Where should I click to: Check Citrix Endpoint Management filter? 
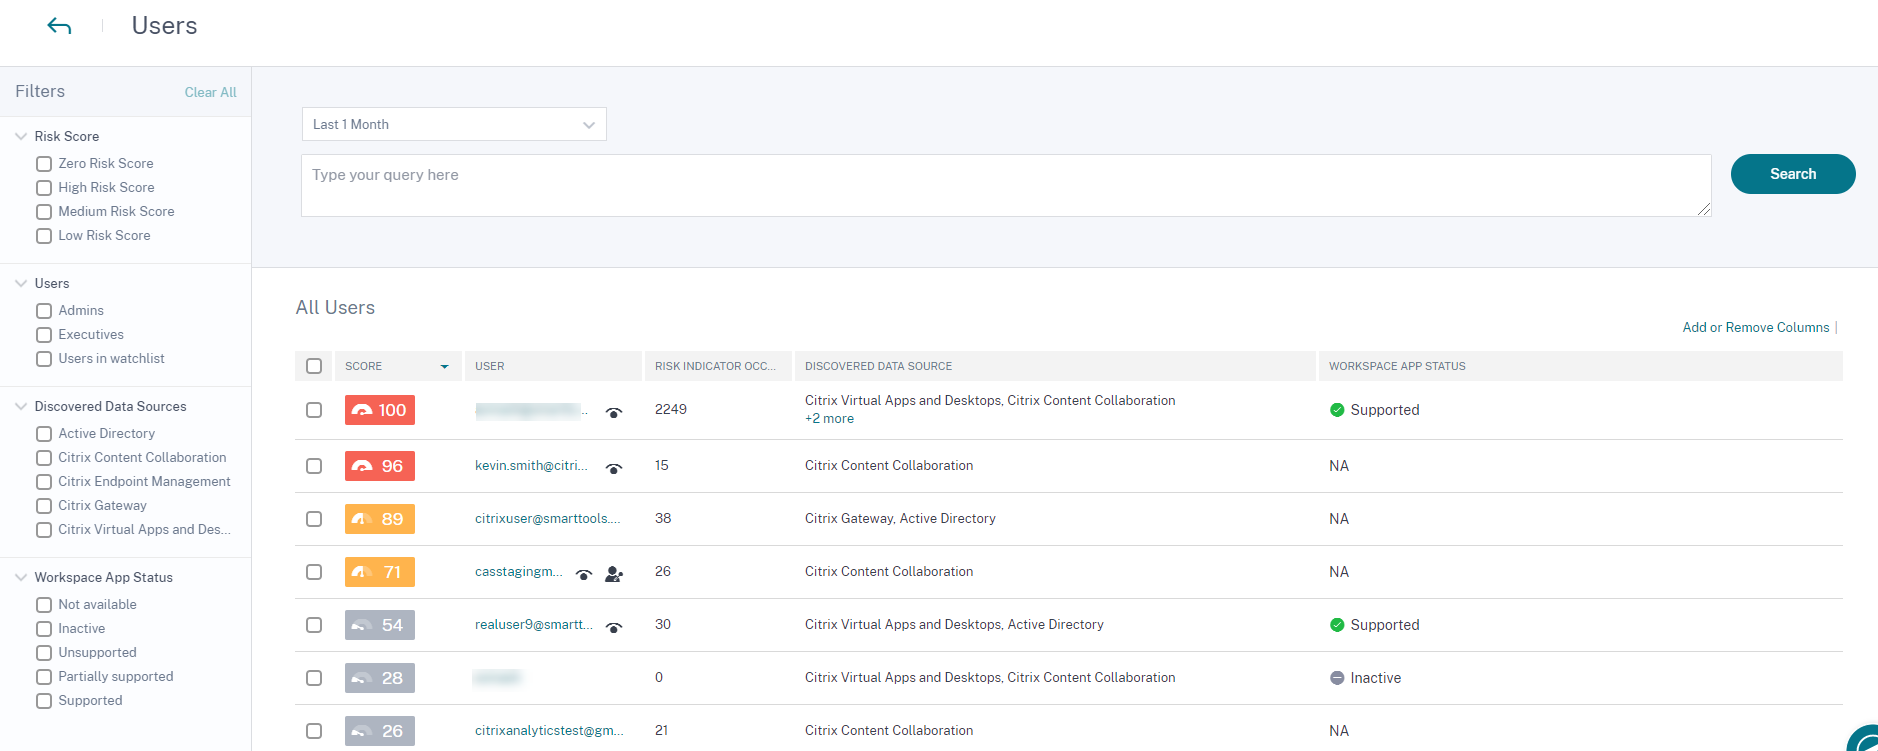(x=44, y=482)
